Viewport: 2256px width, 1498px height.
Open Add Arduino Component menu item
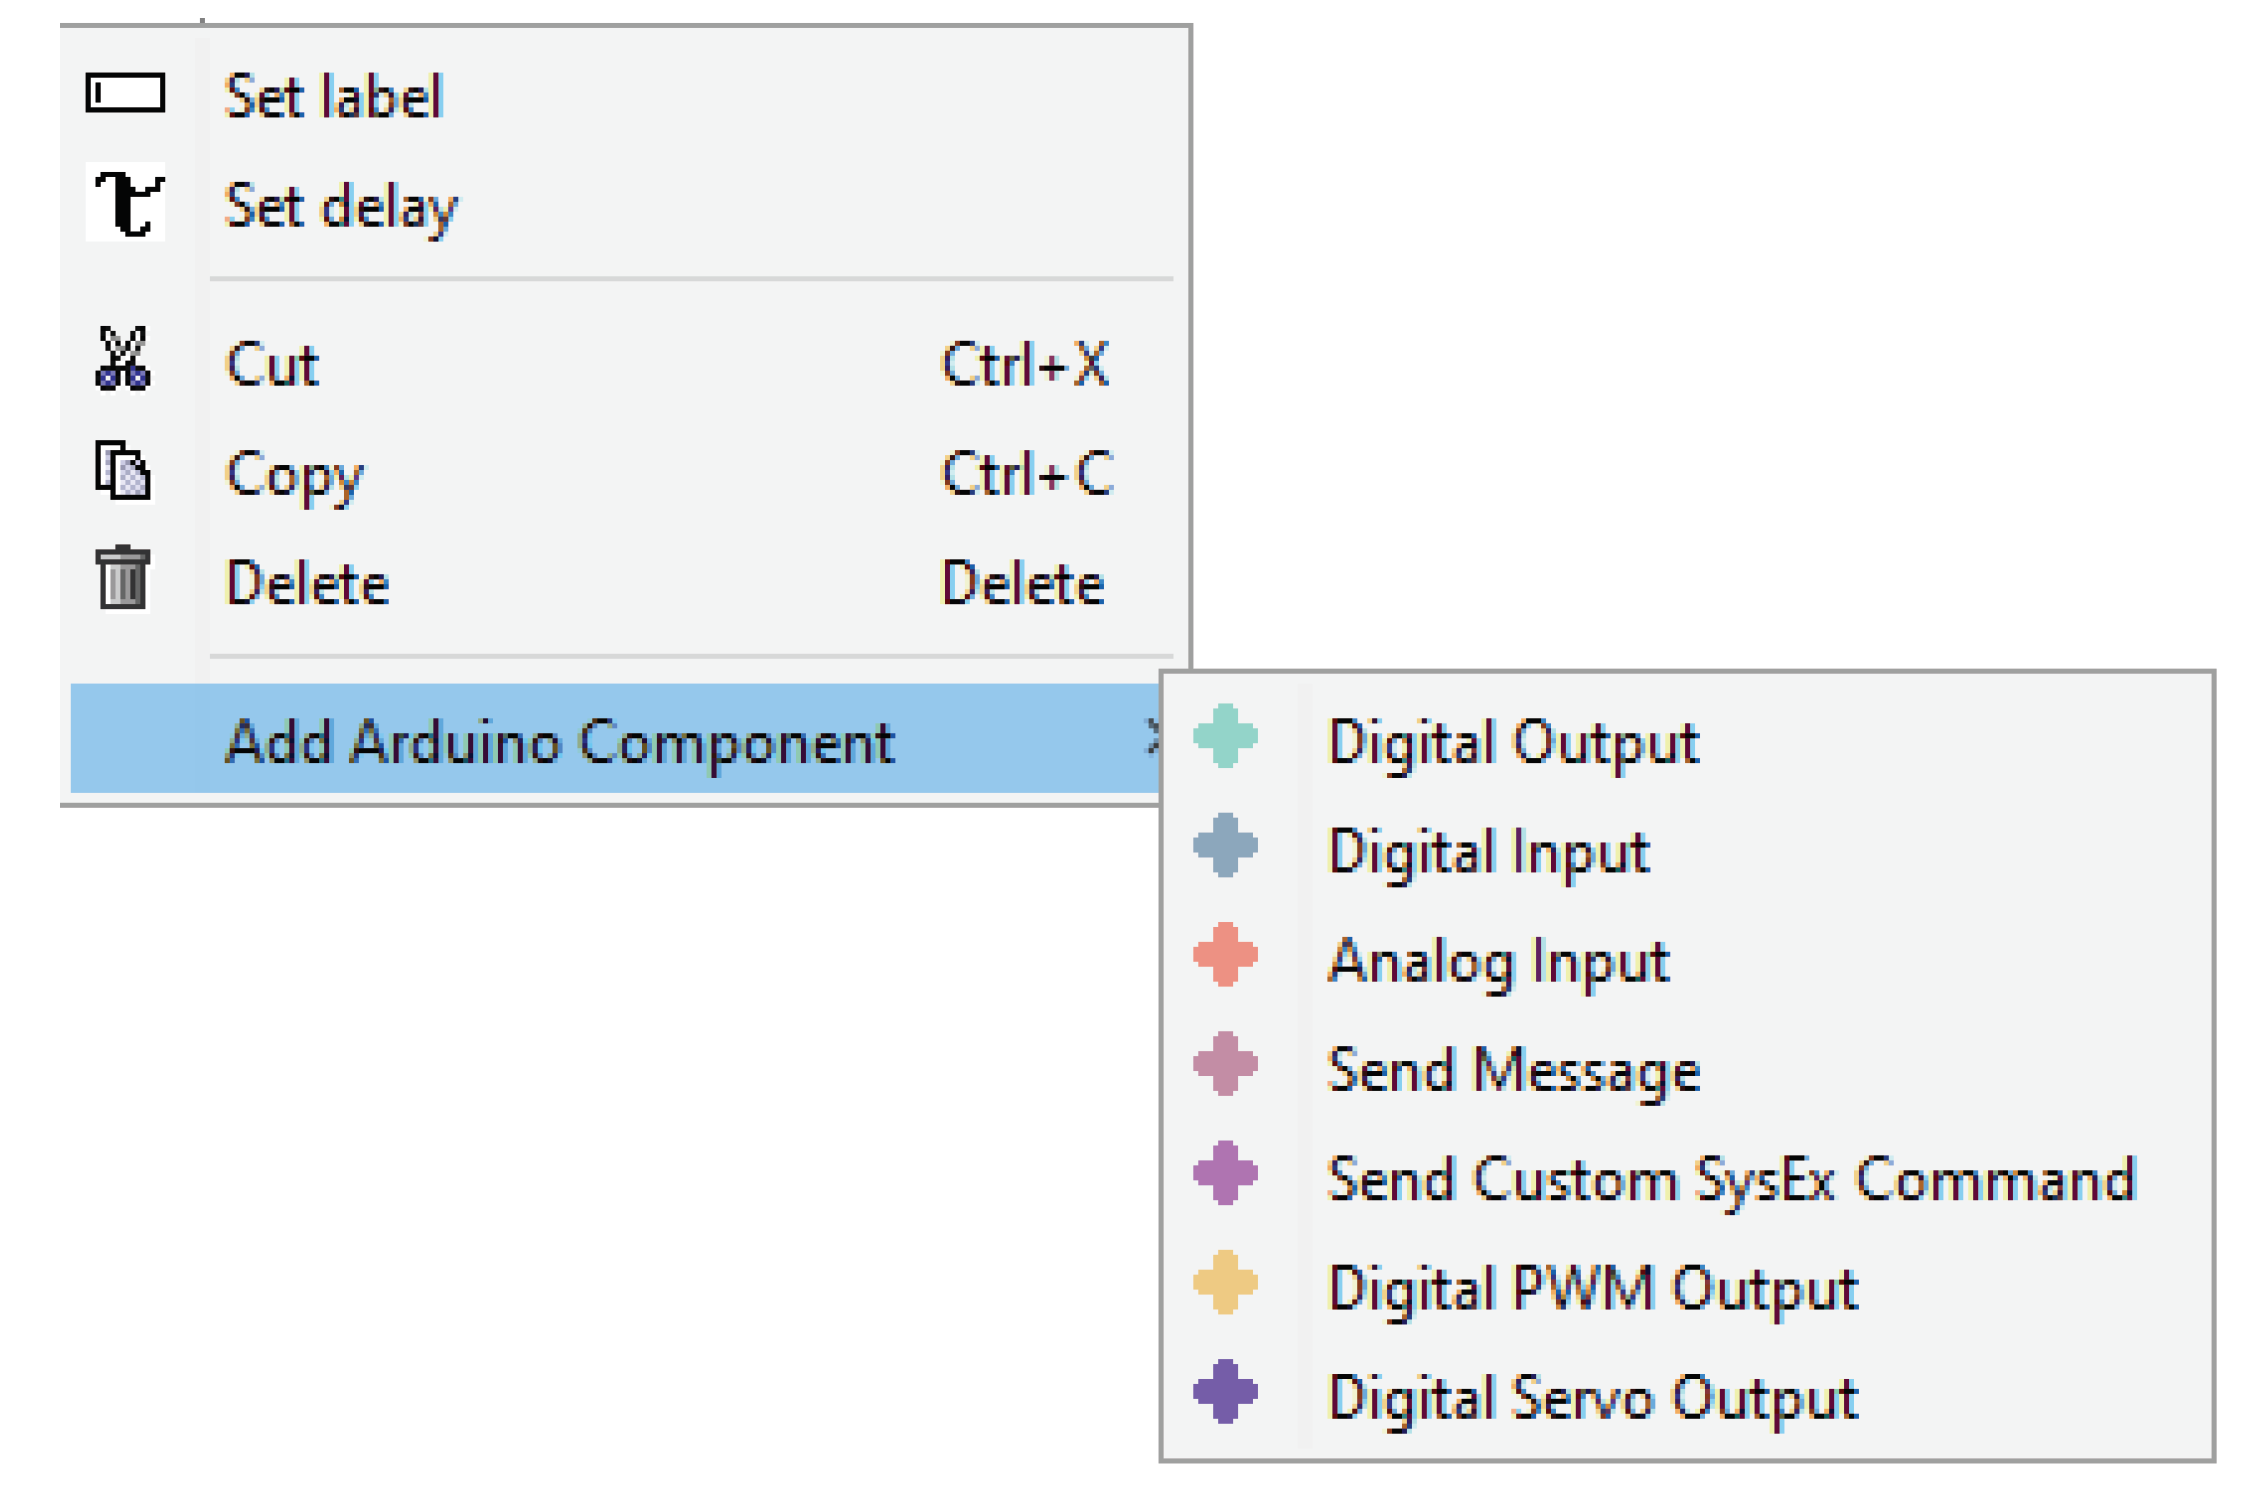[x=560, y=742]
